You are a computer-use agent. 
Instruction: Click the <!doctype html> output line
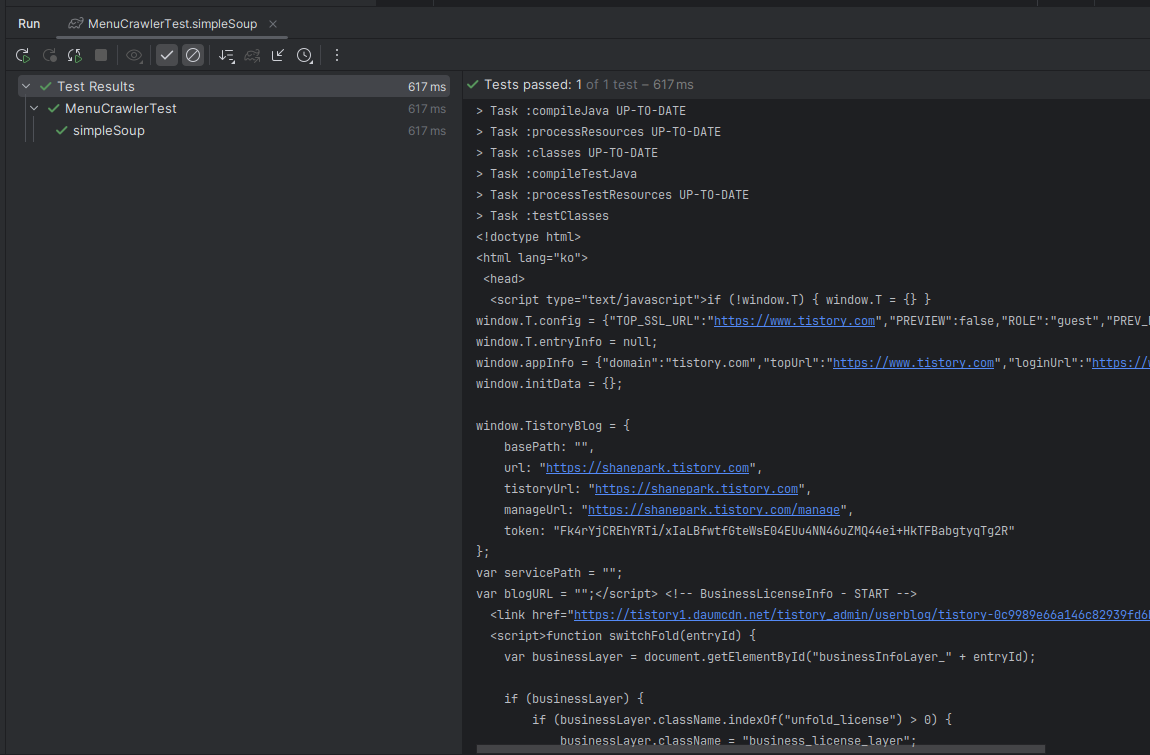click(x=528, y=237)
